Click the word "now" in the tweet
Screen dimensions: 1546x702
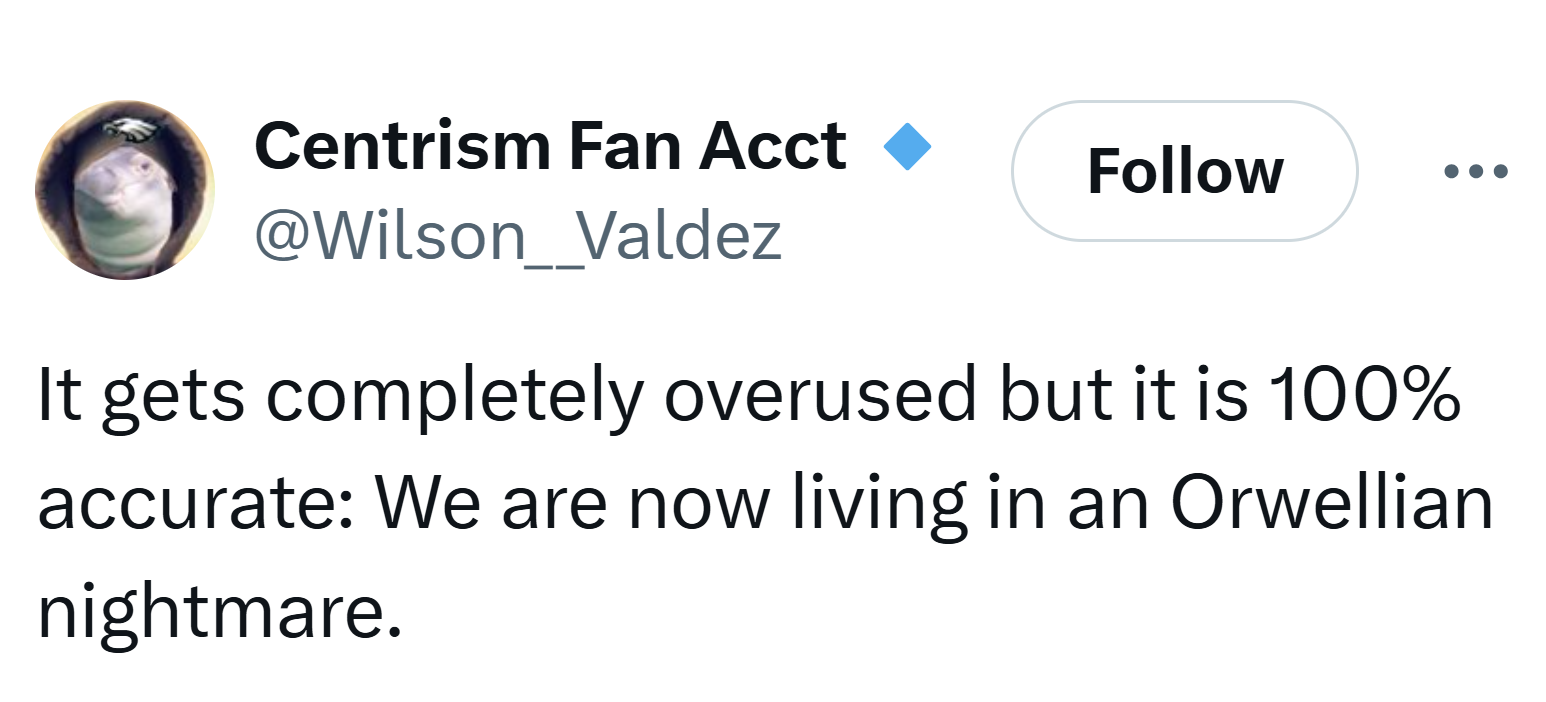(x=698, y=508)
